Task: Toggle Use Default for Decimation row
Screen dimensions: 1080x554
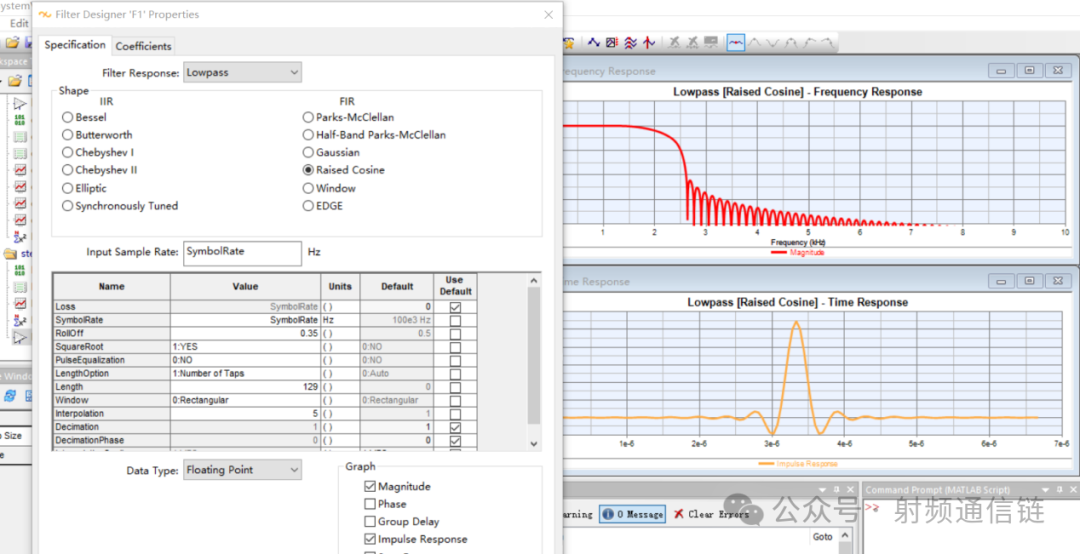Action: tap(455, 427)
